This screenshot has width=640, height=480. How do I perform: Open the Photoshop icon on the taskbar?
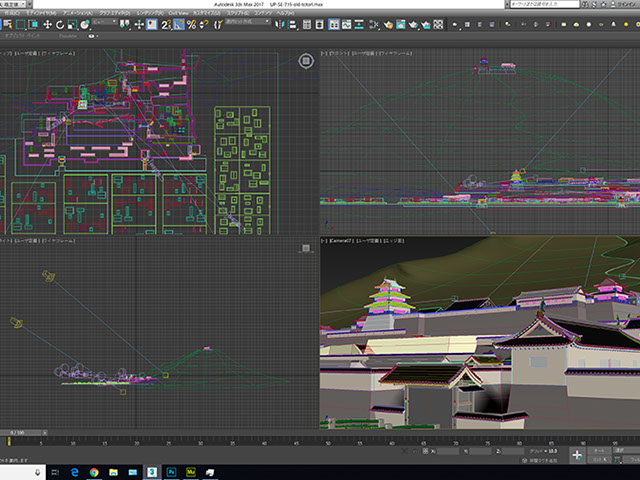[x=173, y=471]
